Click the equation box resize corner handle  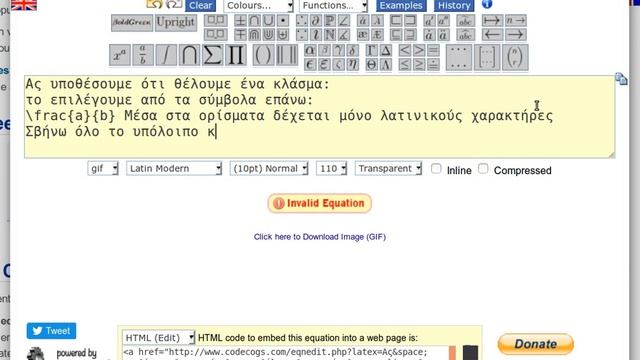pos(611,154)
